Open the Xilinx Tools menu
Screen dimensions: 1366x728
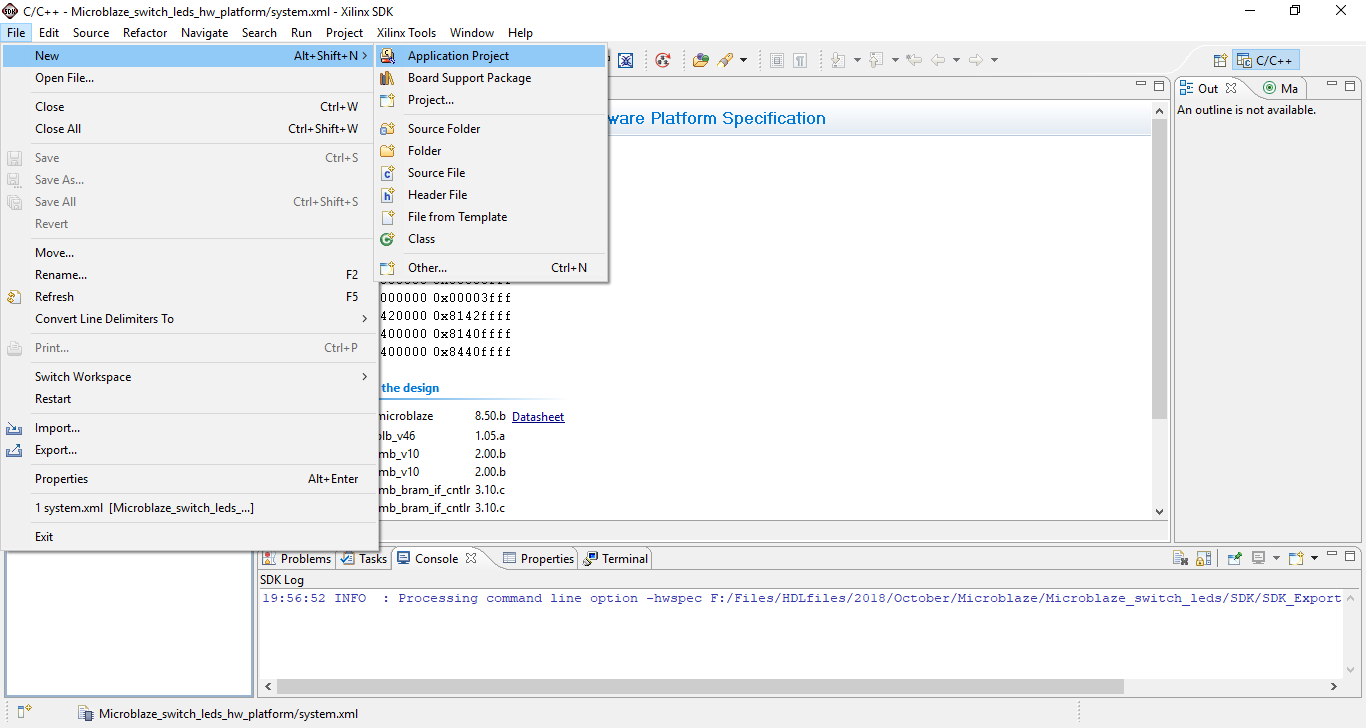tap(406, 33)
